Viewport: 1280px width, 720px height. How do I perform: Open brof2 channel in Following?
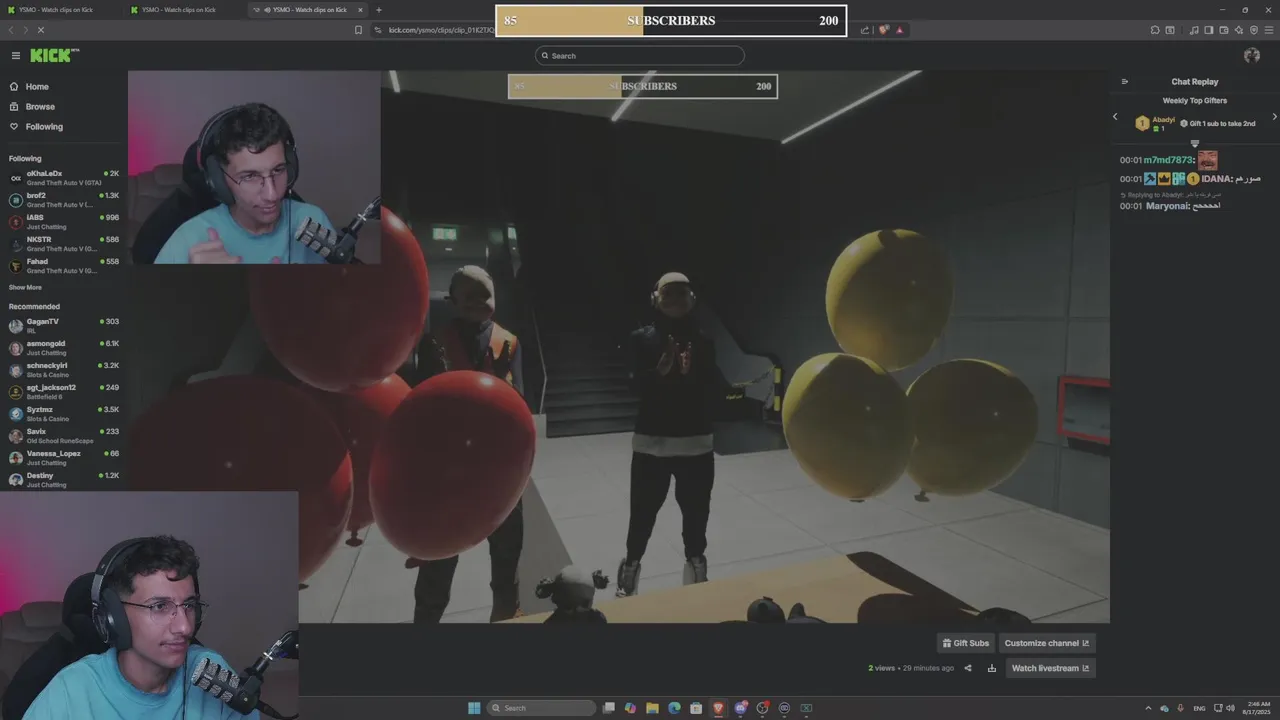[64, 200]
